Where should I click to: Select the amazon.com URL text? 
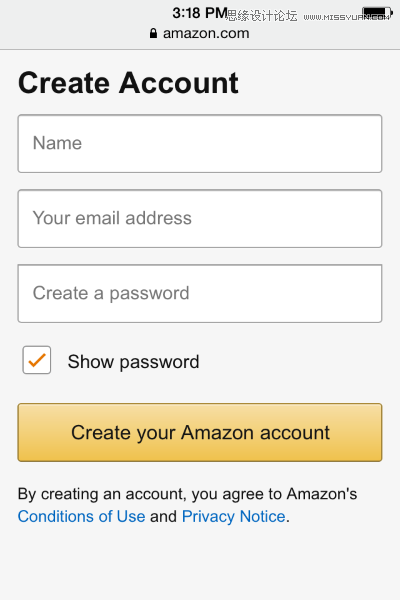(x=206, y=33)
